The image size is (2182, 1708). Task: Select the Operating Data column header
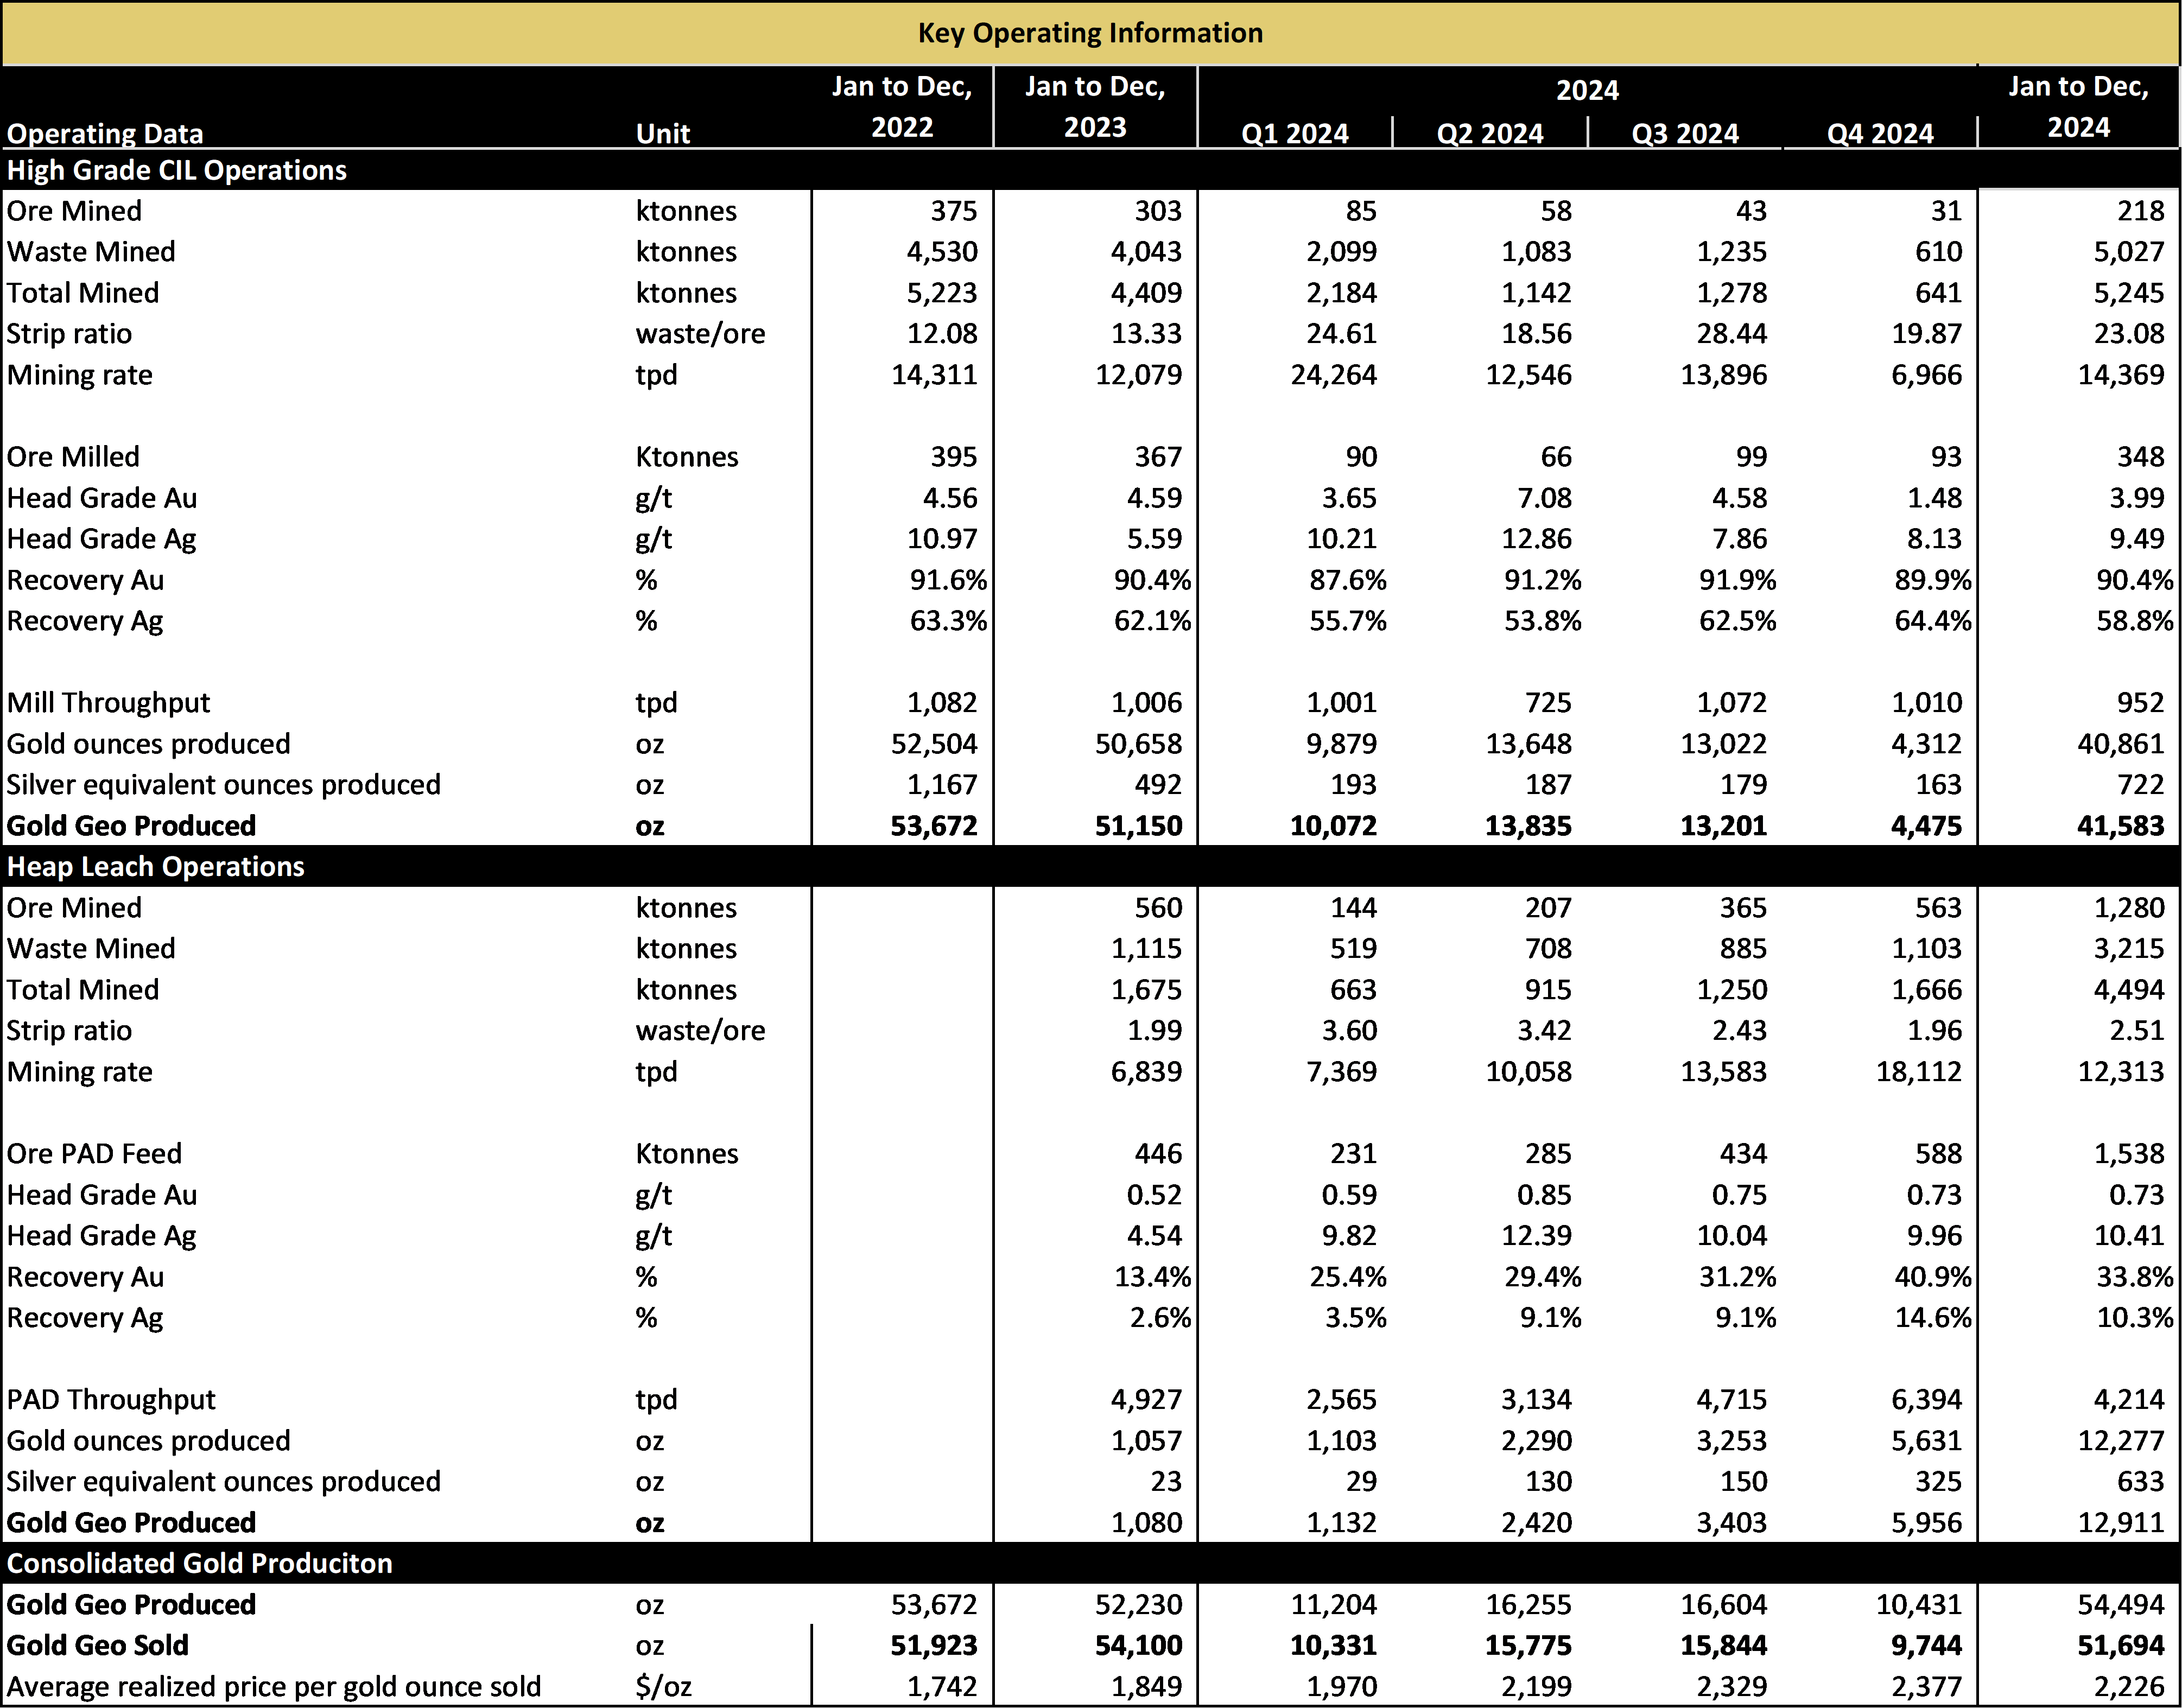coord(105,133)
